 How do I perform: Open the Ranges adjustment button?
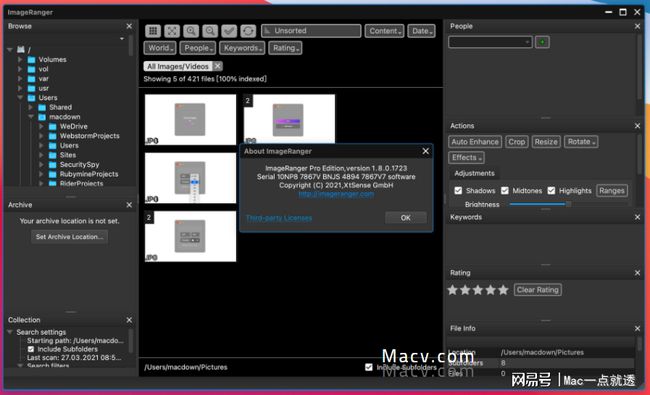coord(612,191)
